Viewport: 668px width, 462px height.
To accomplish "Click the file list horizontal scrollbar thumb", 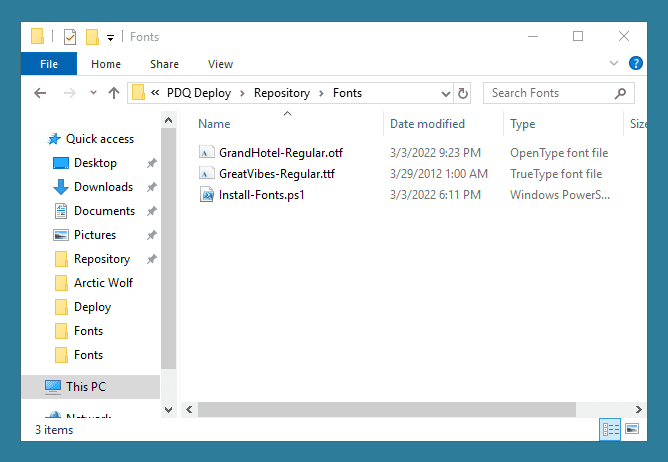I will coord(387,410).
